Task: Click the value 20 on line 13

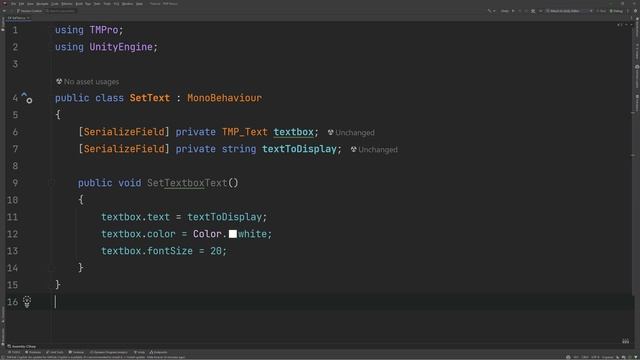Action: pos(216,251)
